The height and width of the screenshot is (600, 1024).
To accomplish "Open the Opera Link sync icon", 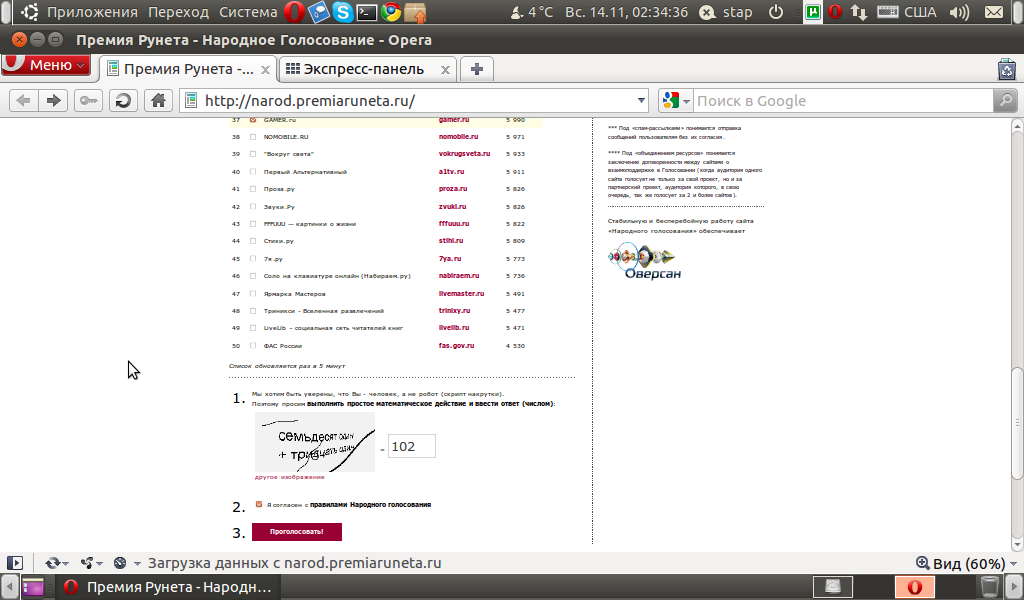I will coord(52,563).
